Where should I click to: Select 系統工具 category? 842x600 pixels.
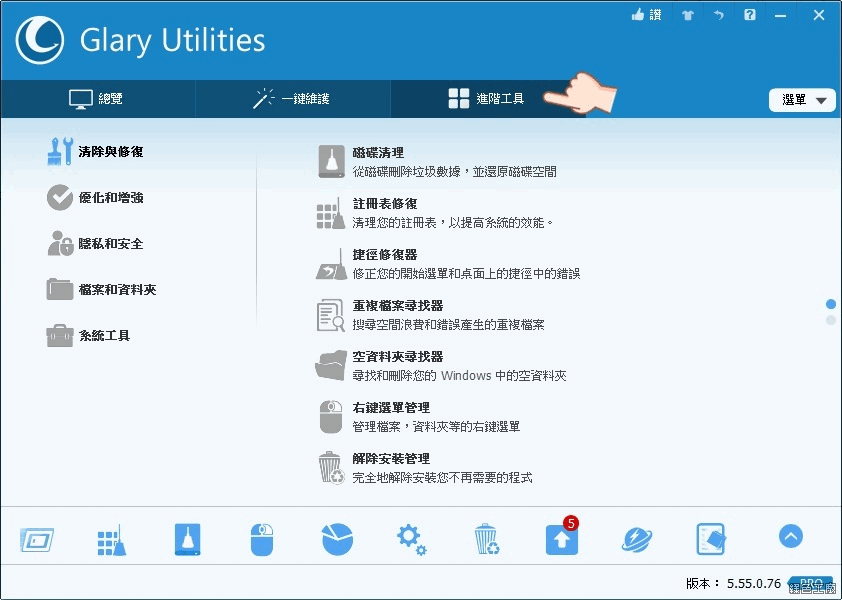click(104, 336)
